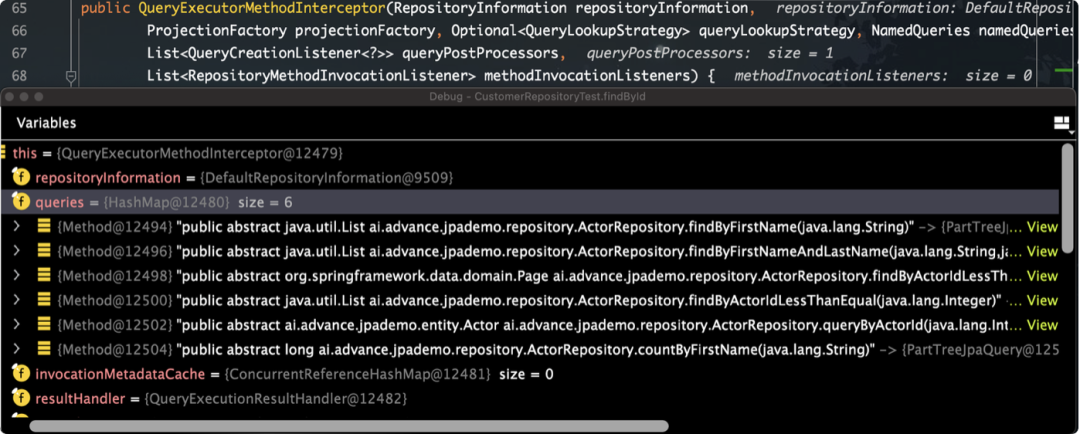The image size is (1080, 434).
Task: Select the resultHandler variable row
Action: point(529,398)
